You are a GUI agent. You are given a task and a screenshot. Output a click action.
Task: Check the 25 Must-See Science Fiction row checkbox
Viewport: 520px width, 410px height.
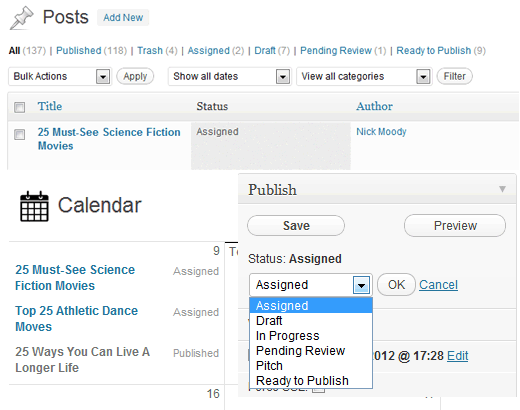20,134
